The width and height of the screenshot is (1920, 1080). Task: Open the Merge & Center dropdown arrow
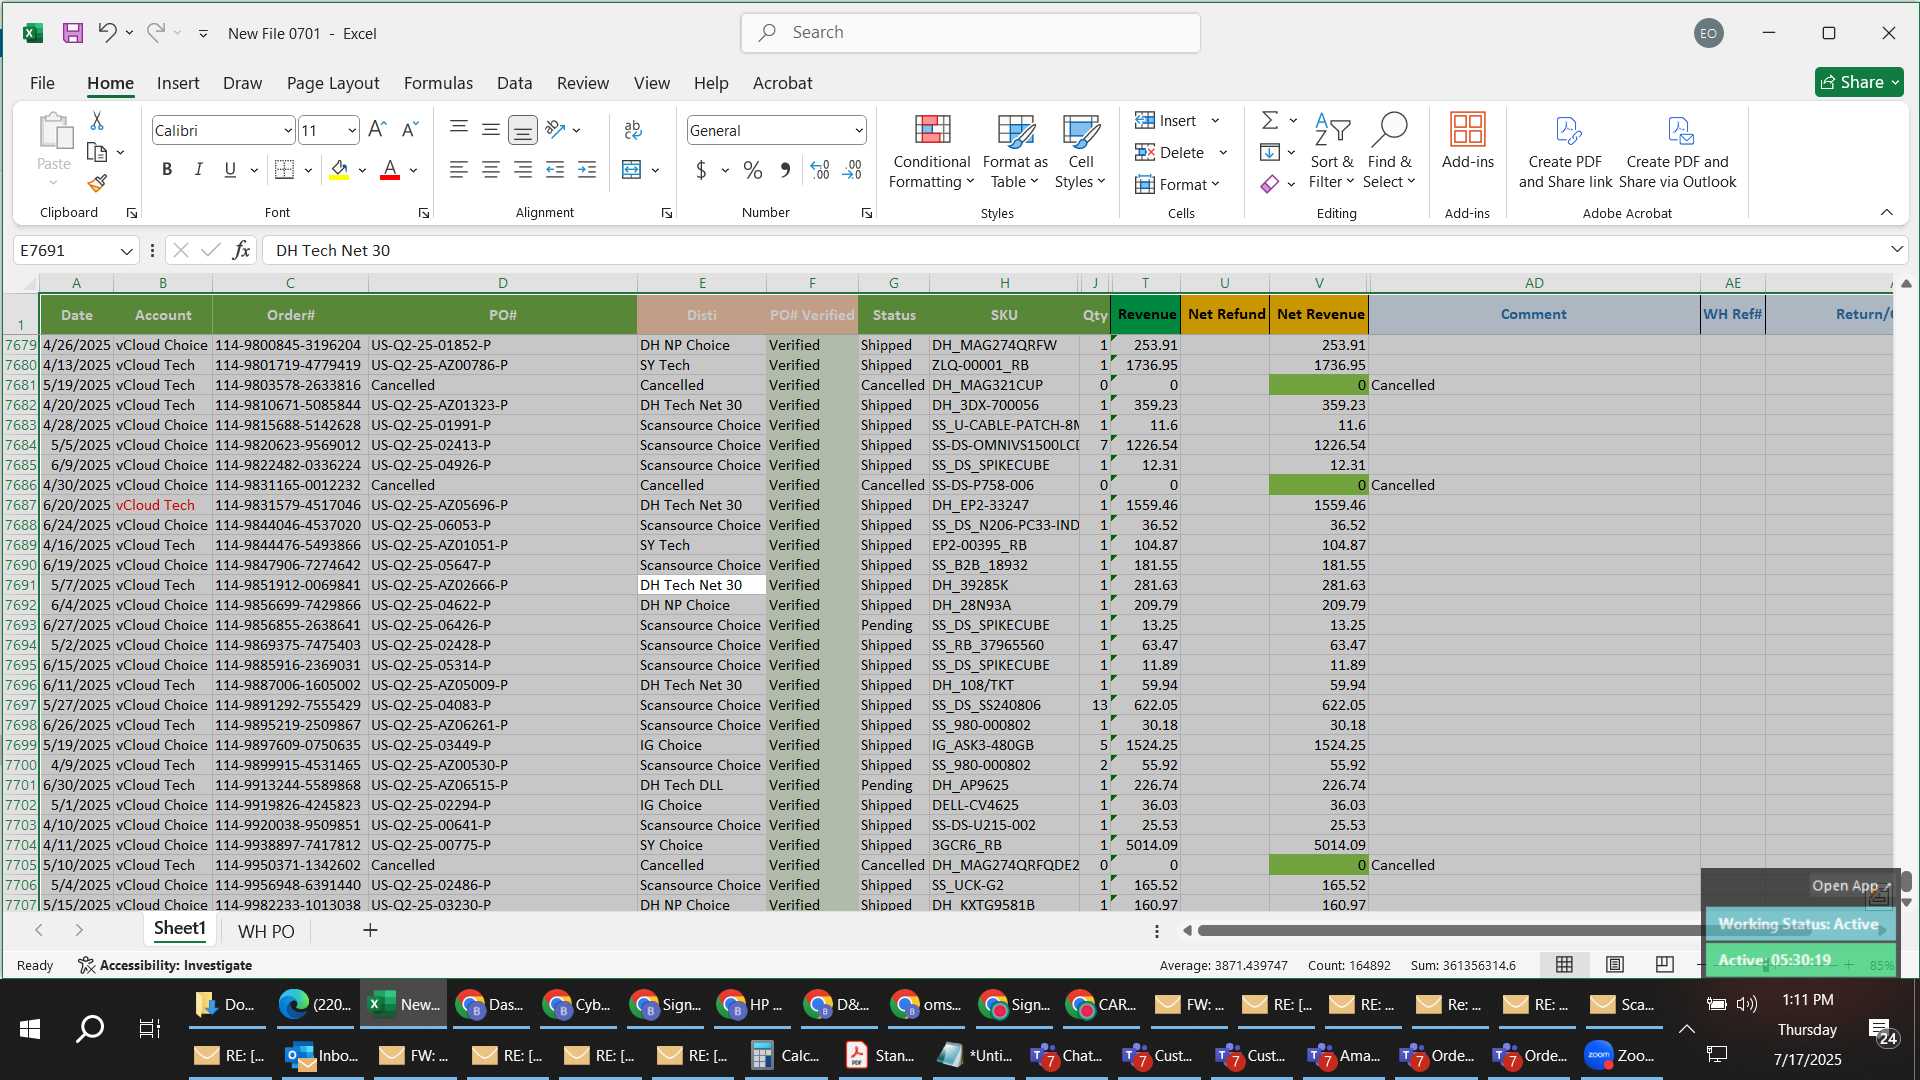655,171
